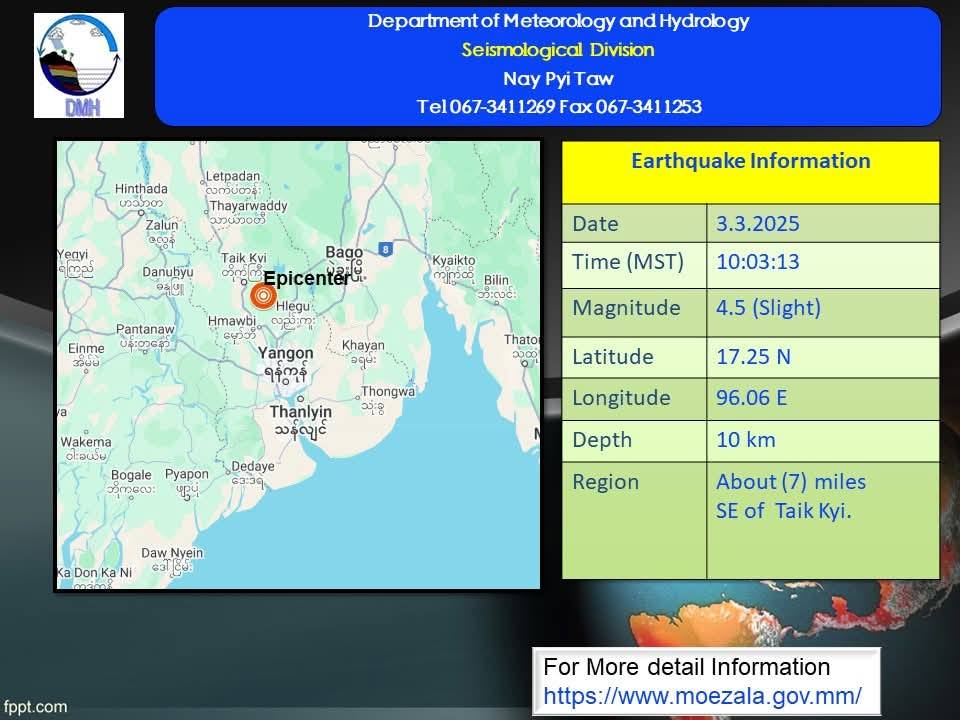Click the 'SE of Taik Kyi.' region line
The width and height of the screenshot is (960, 720).
784,511
